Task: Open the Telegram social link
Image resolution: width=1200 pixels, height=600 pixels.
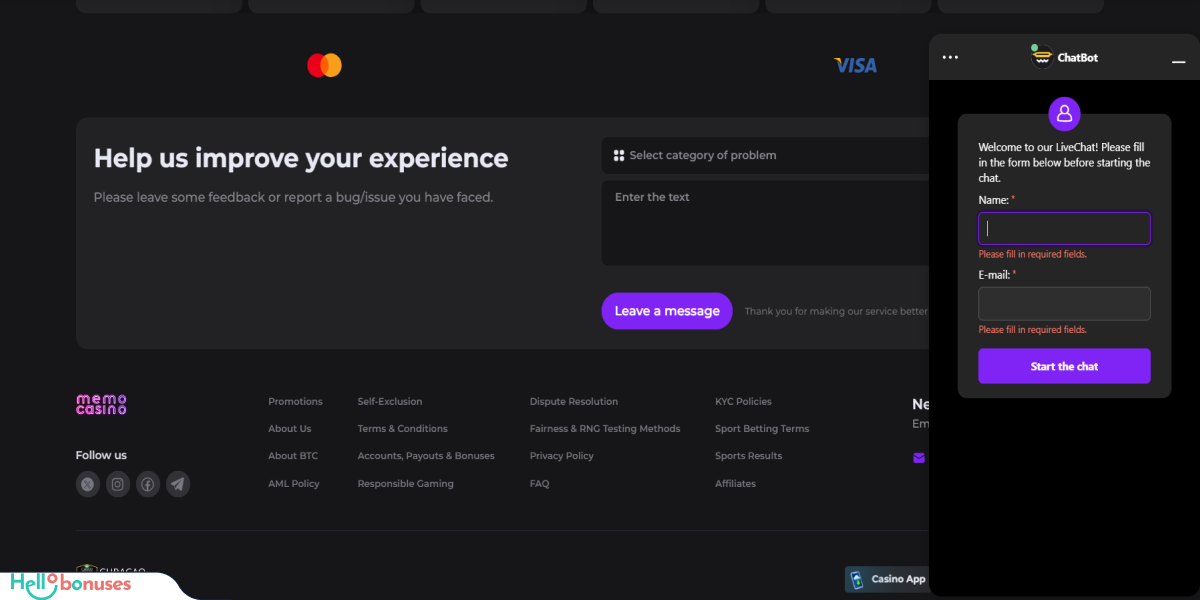Action: 178,484
